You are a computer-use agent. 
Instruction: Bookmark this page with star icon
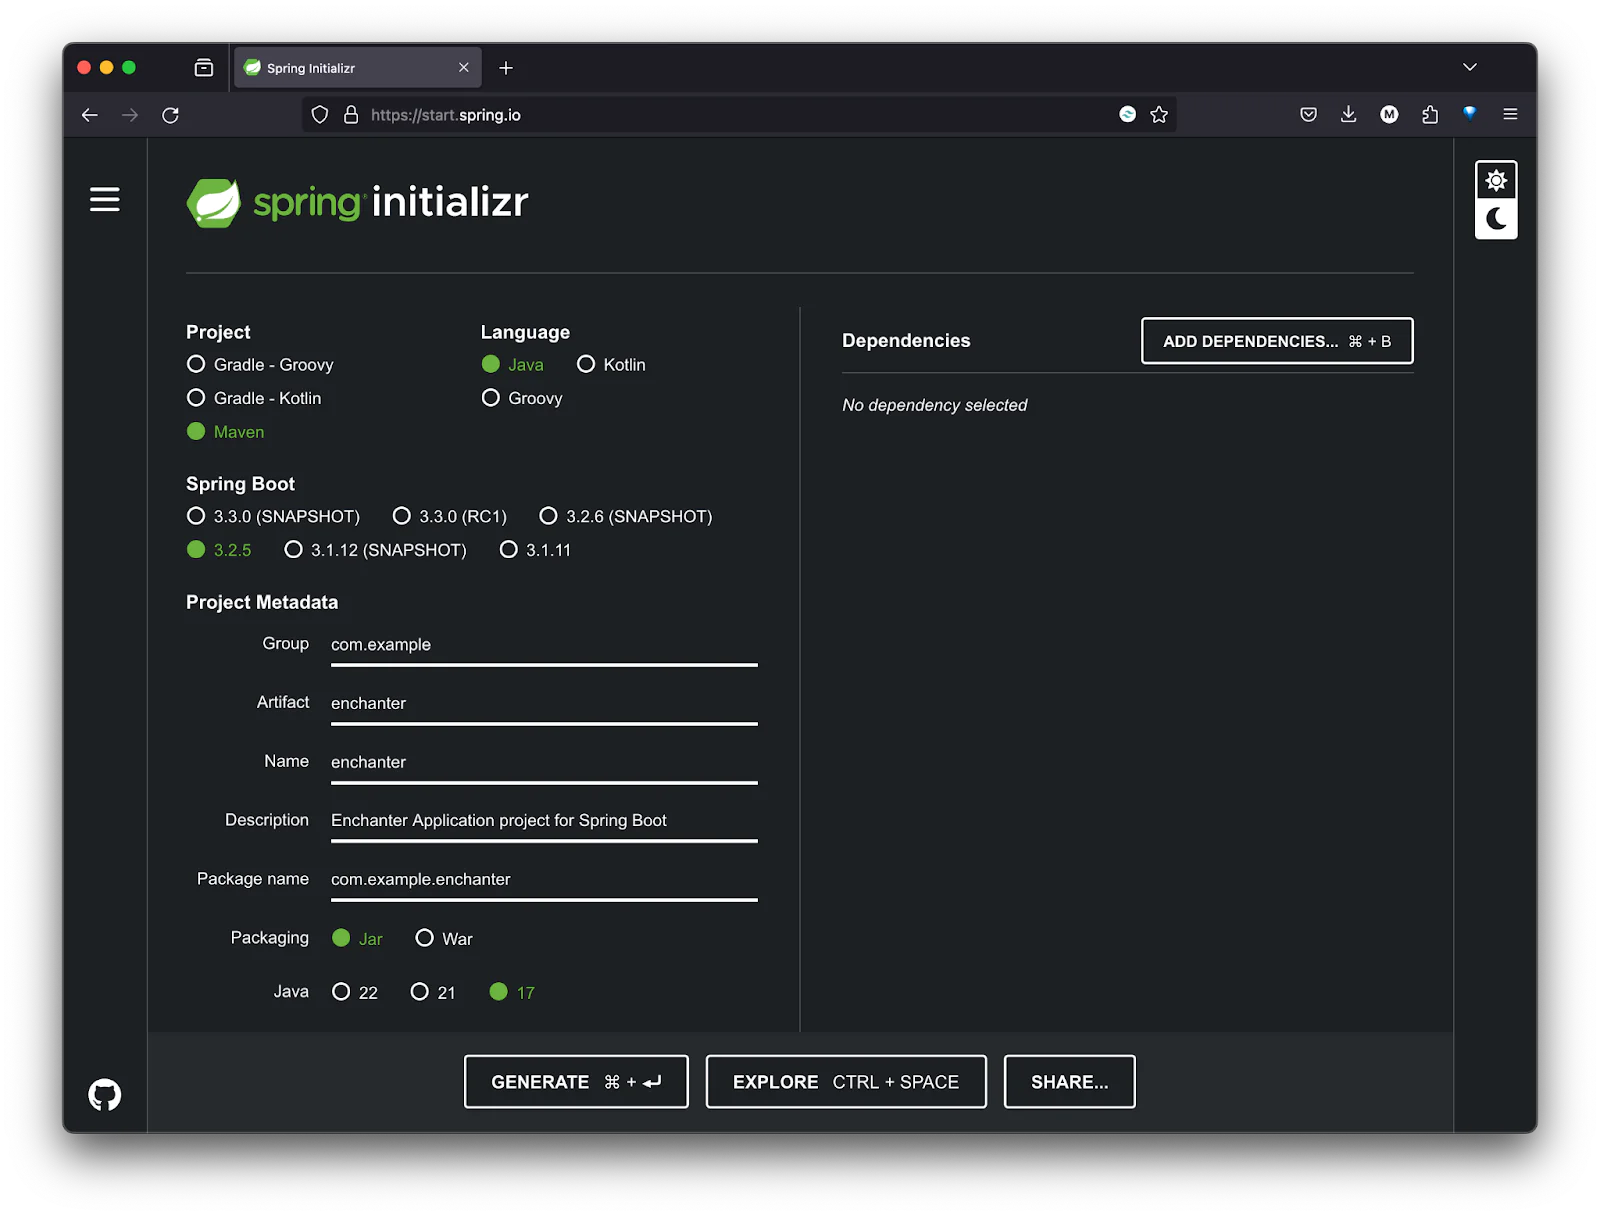[1159, 115]
